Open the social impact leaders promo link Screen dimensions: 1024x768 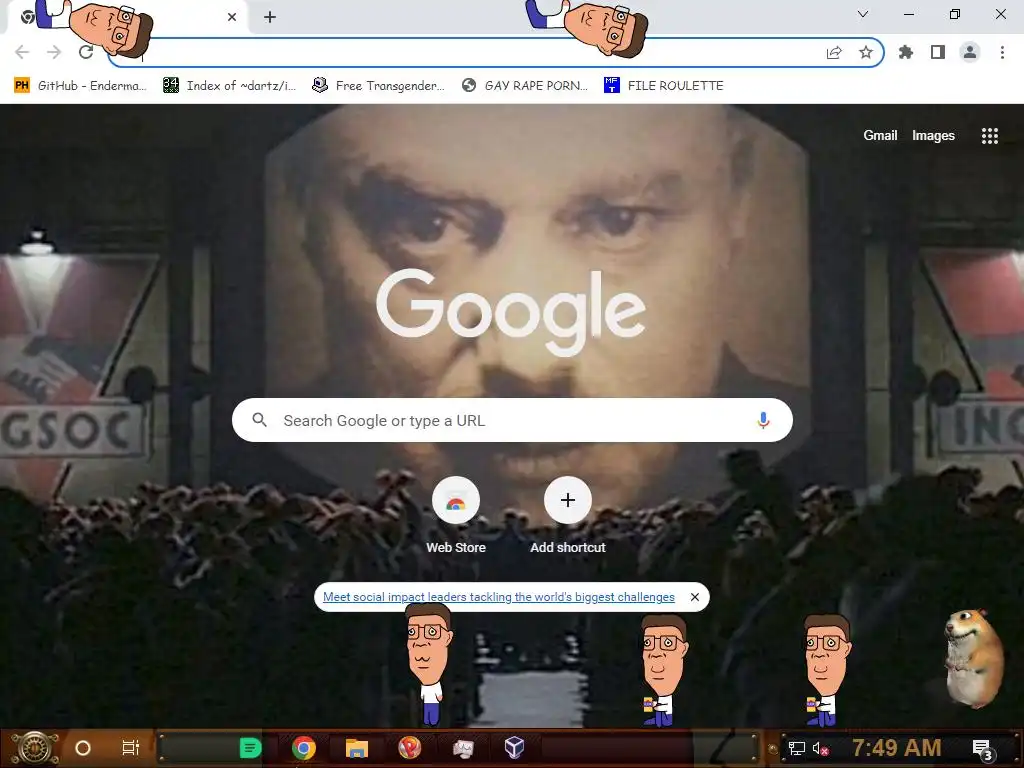click(x=499, y=597)
